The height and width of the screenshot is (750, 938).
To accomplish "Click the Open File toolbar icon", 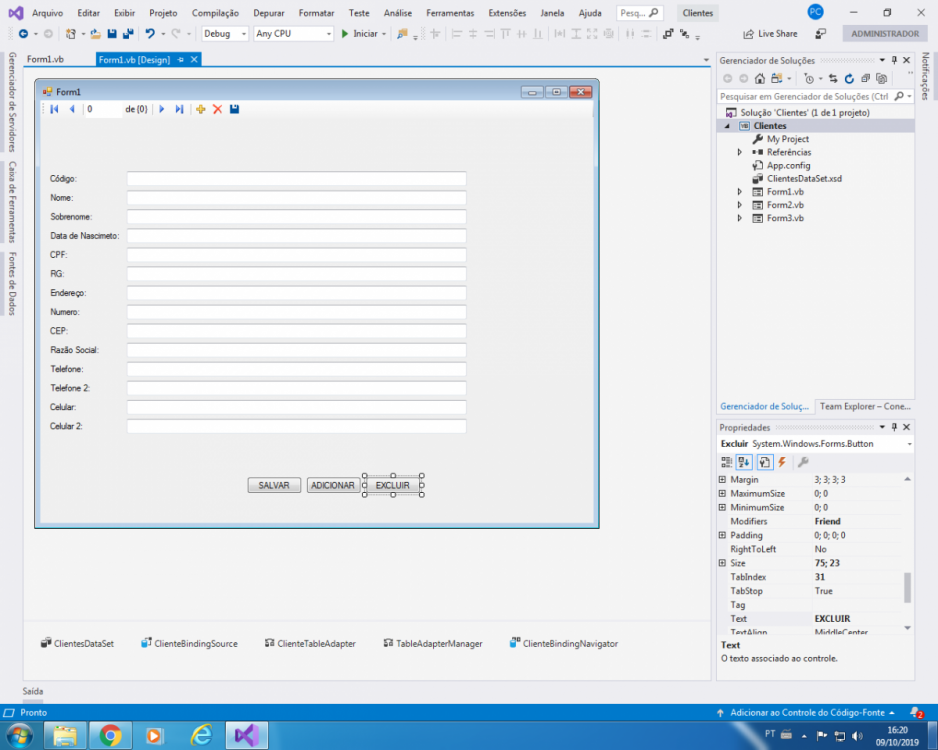I will pyautogui.click(x=95, y=33).
